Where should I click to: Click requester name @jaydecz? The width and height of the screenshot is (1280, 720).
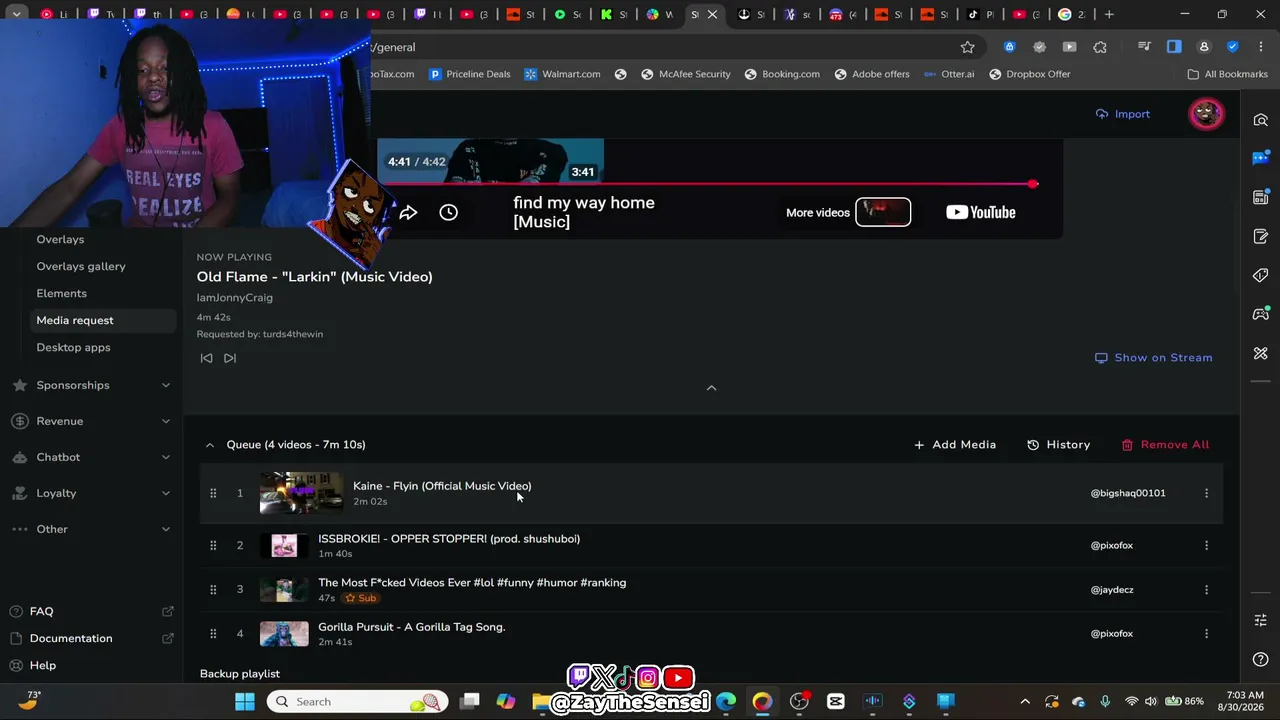click(1112, 590)
